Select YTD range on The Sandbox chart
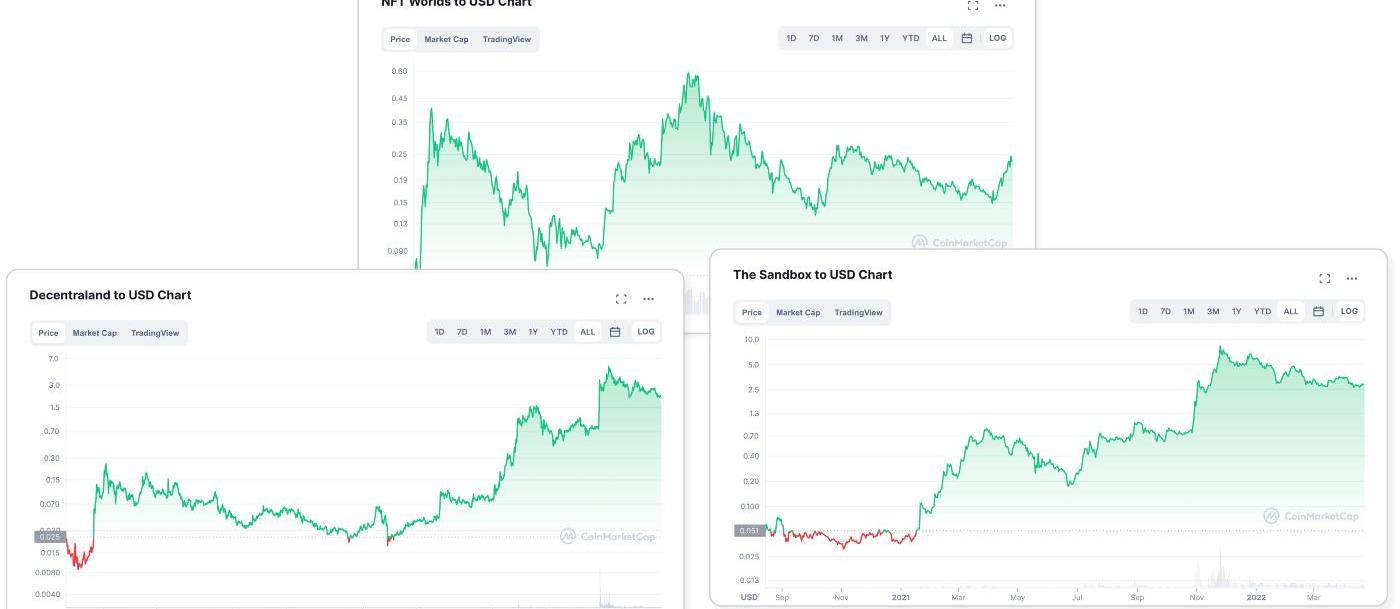This screenshot has height=609, width=1400. [1262, 312]
